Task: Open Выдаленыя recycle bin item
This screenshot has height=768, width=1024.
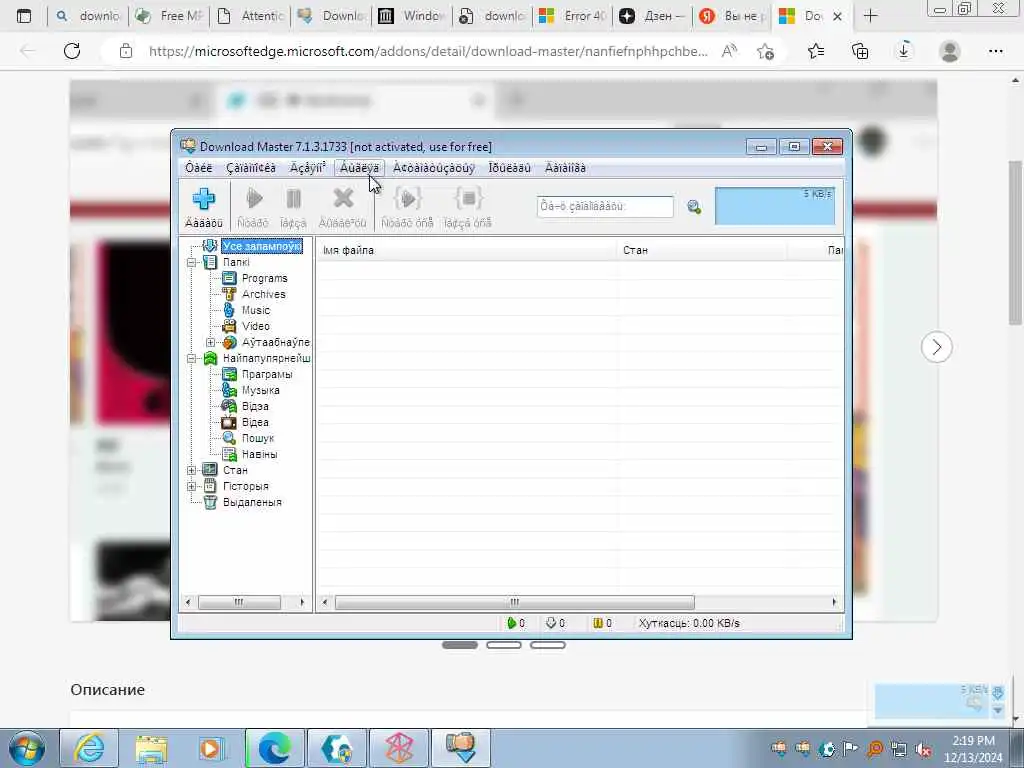Action: pos(252,502)
